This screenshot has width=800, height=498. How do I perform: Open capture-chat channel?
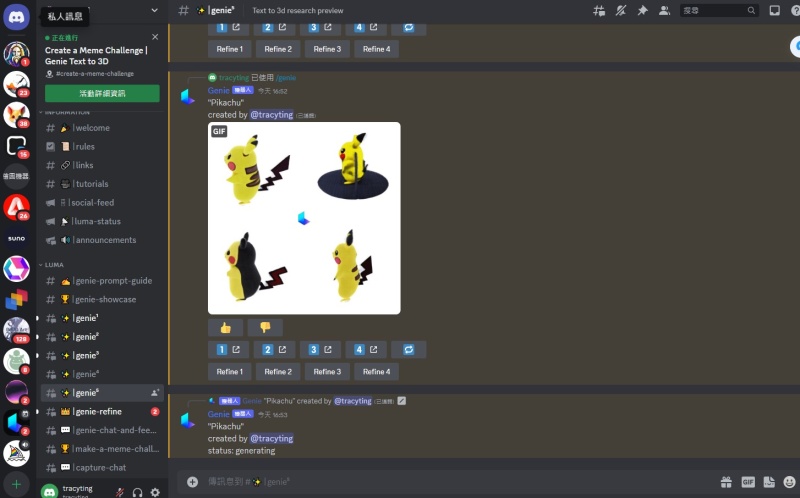click(102, 467)
